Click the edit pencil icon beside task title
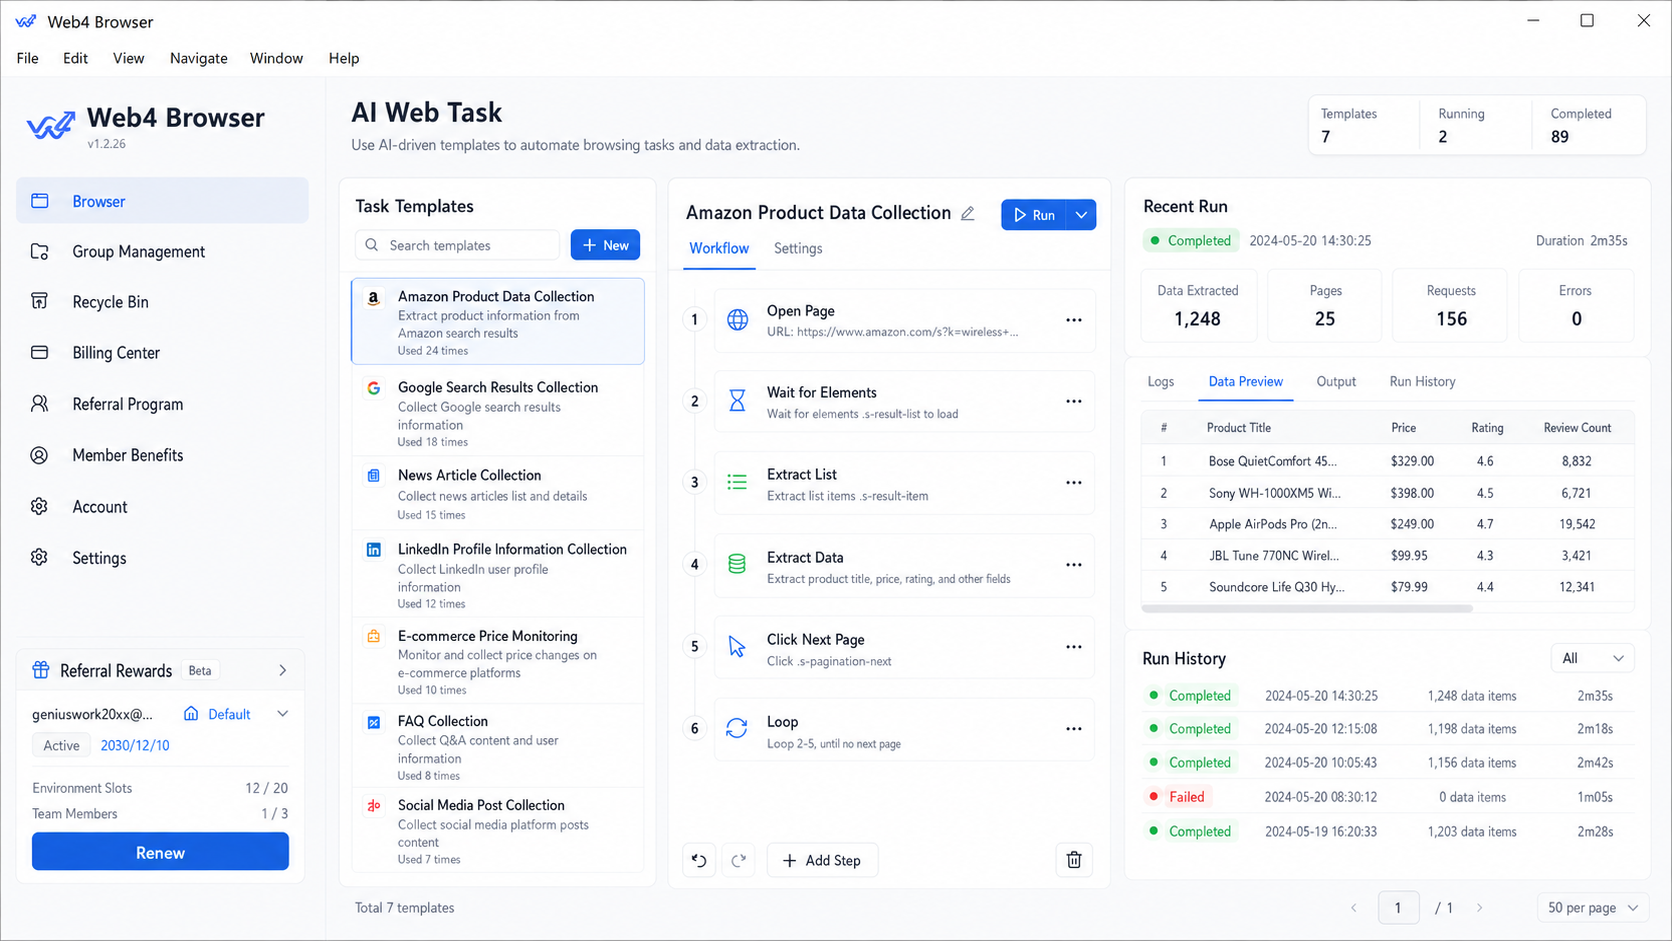This screenshot has height=941, width=1672. tap(968, 213)
